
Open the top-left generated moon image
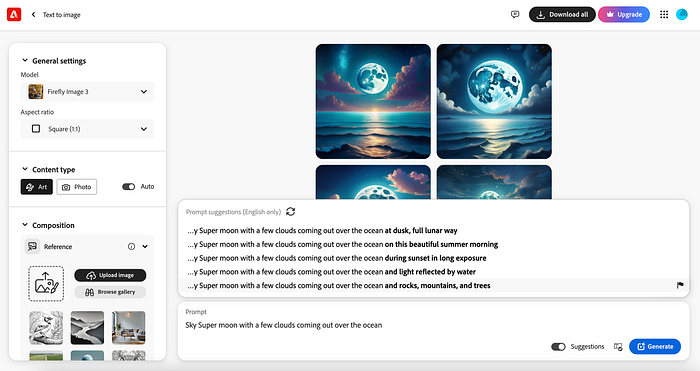click(x=373, y=101)
